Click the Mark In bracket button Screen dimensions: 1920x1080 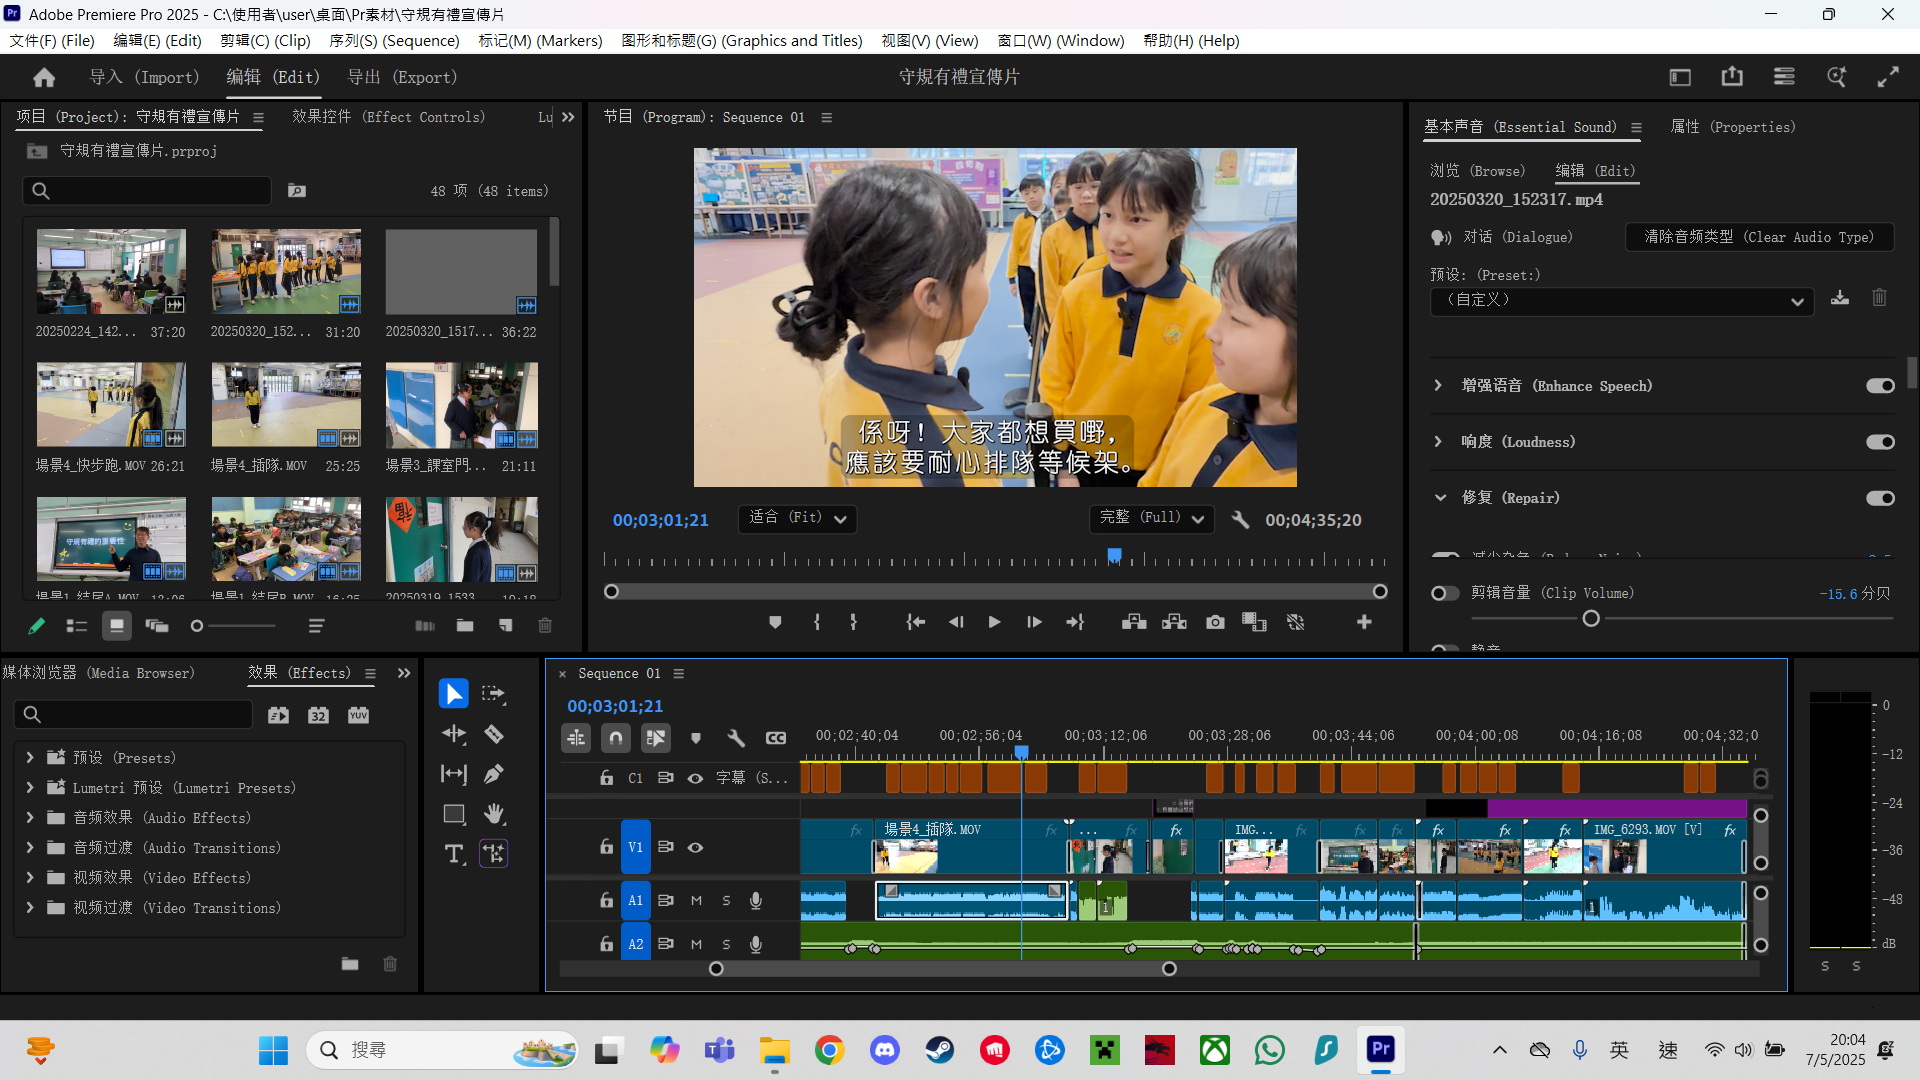(x=817, y=622)
